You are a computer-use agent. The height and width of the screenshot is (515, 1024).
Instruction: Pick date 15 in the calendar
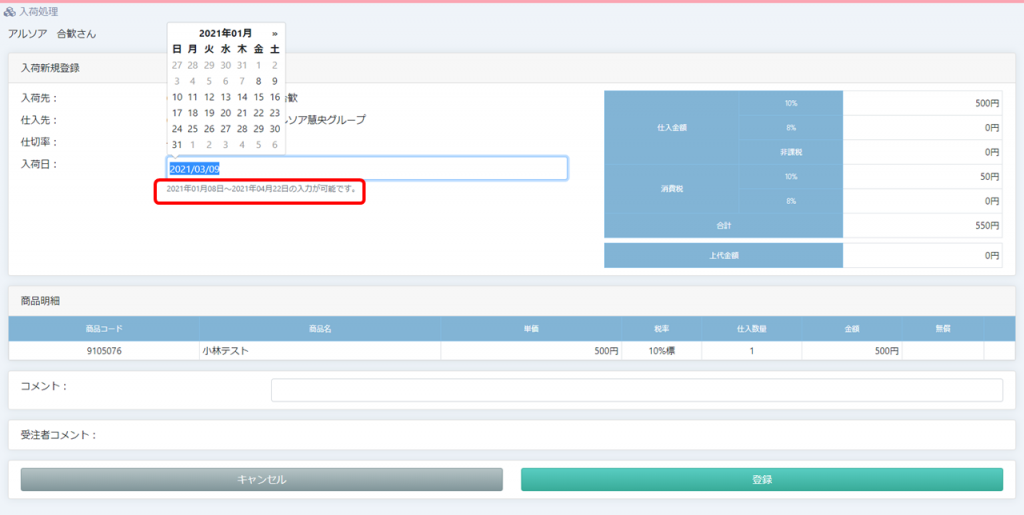coord(258,97)
